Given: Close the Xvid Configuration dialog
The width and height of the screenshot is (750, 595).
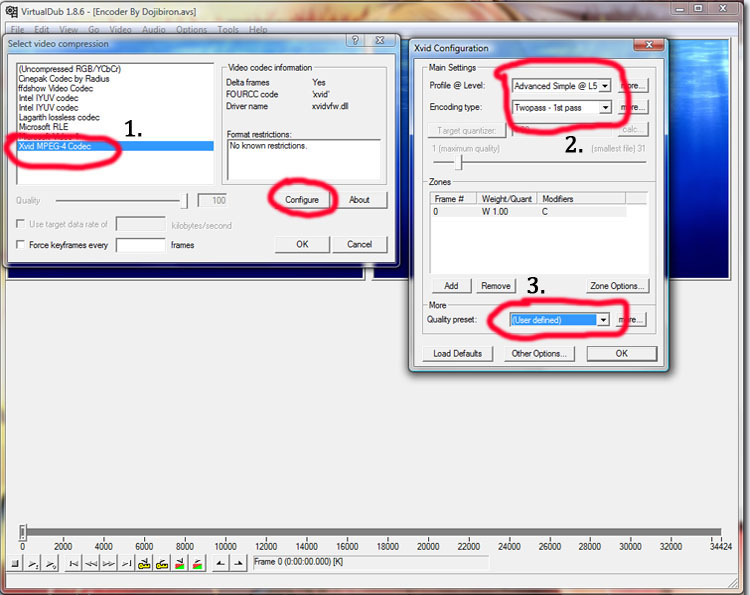Looking at the screenshot, I should point(649,44).
